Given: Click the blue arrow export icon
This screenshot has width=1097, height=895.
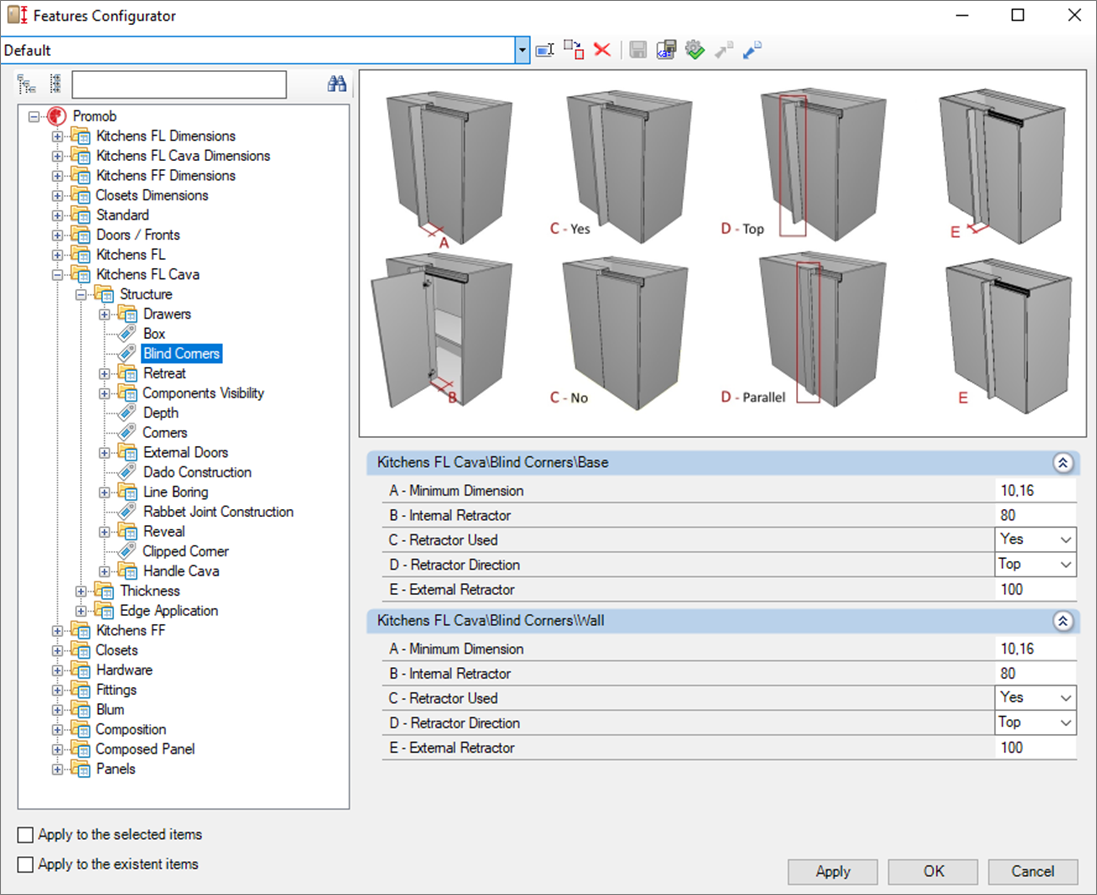Looking at the screenshot, I should [x=752, y=50].
